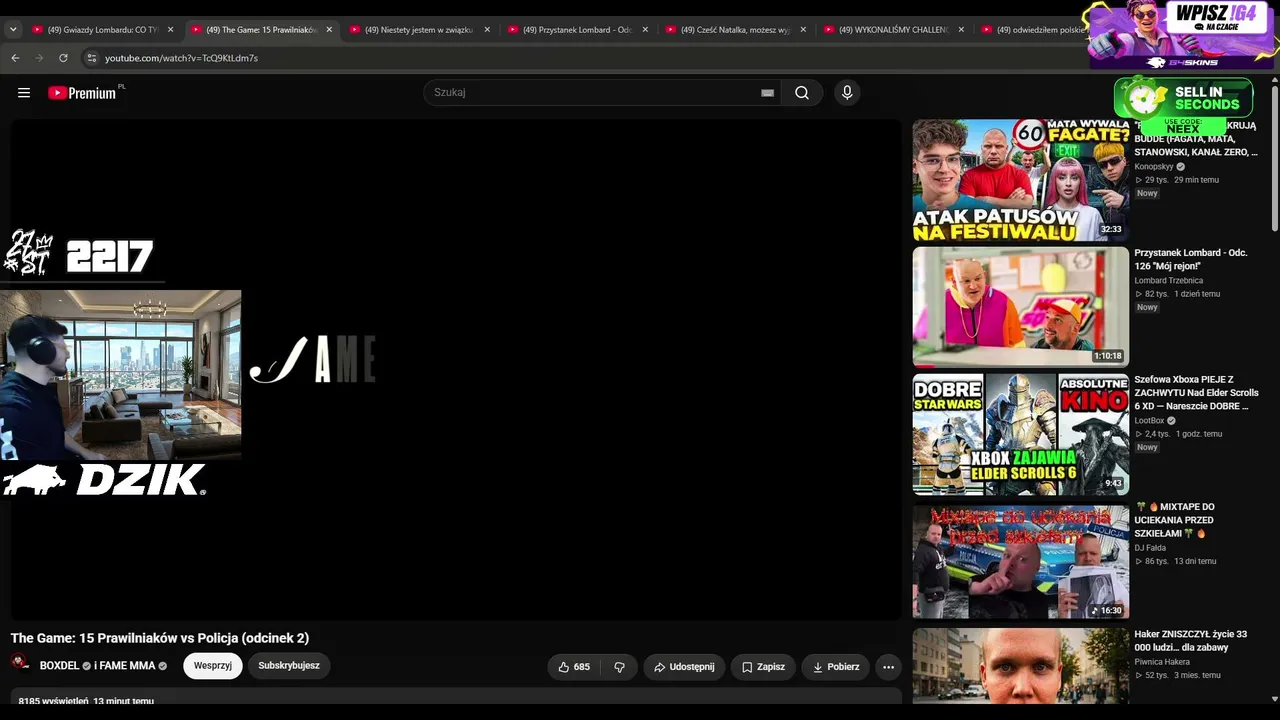Open Mixtape do uciekania video thumbnail
The image size is (1280, 720).
coord(1020,562)
